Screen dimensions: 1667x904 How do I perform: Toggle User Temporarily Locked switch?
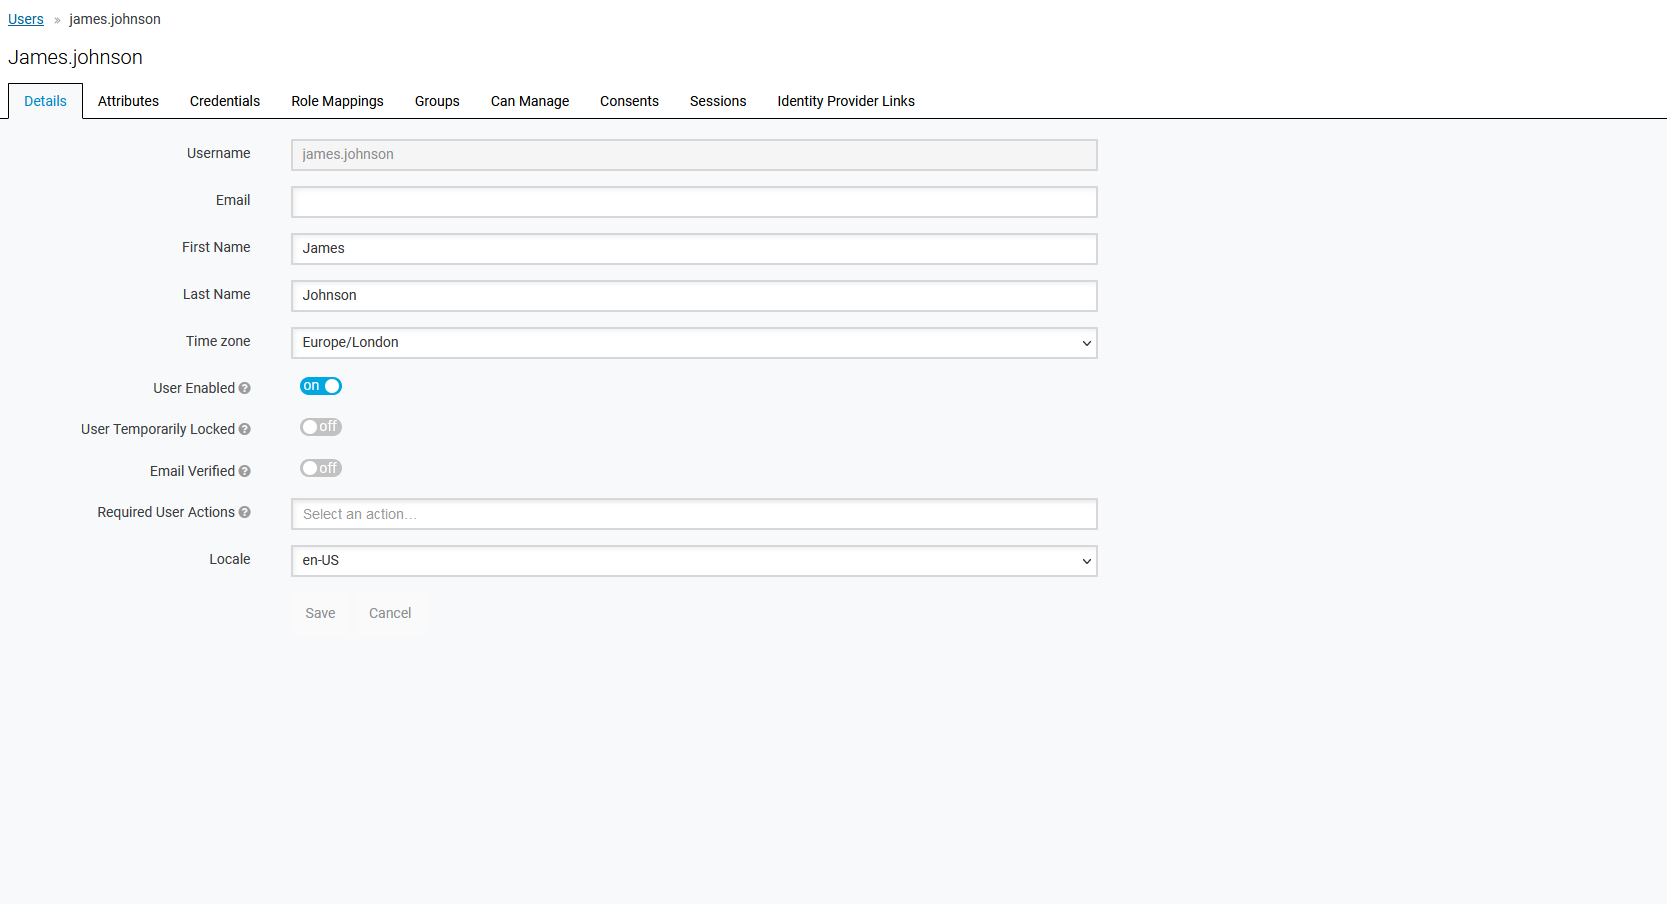point(321,427)
